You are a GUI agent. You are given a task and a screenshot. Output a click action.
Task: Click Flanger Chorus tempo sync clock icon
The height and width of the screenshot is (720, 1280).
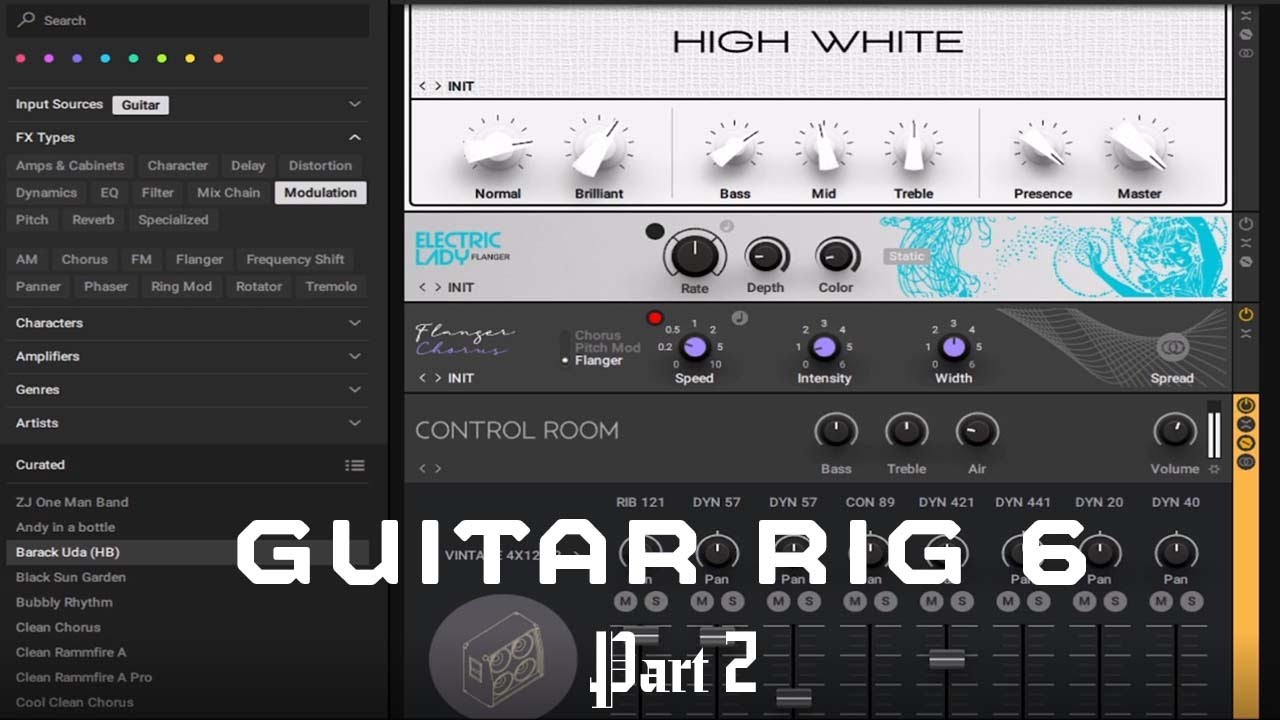click(x=739, y=318)
